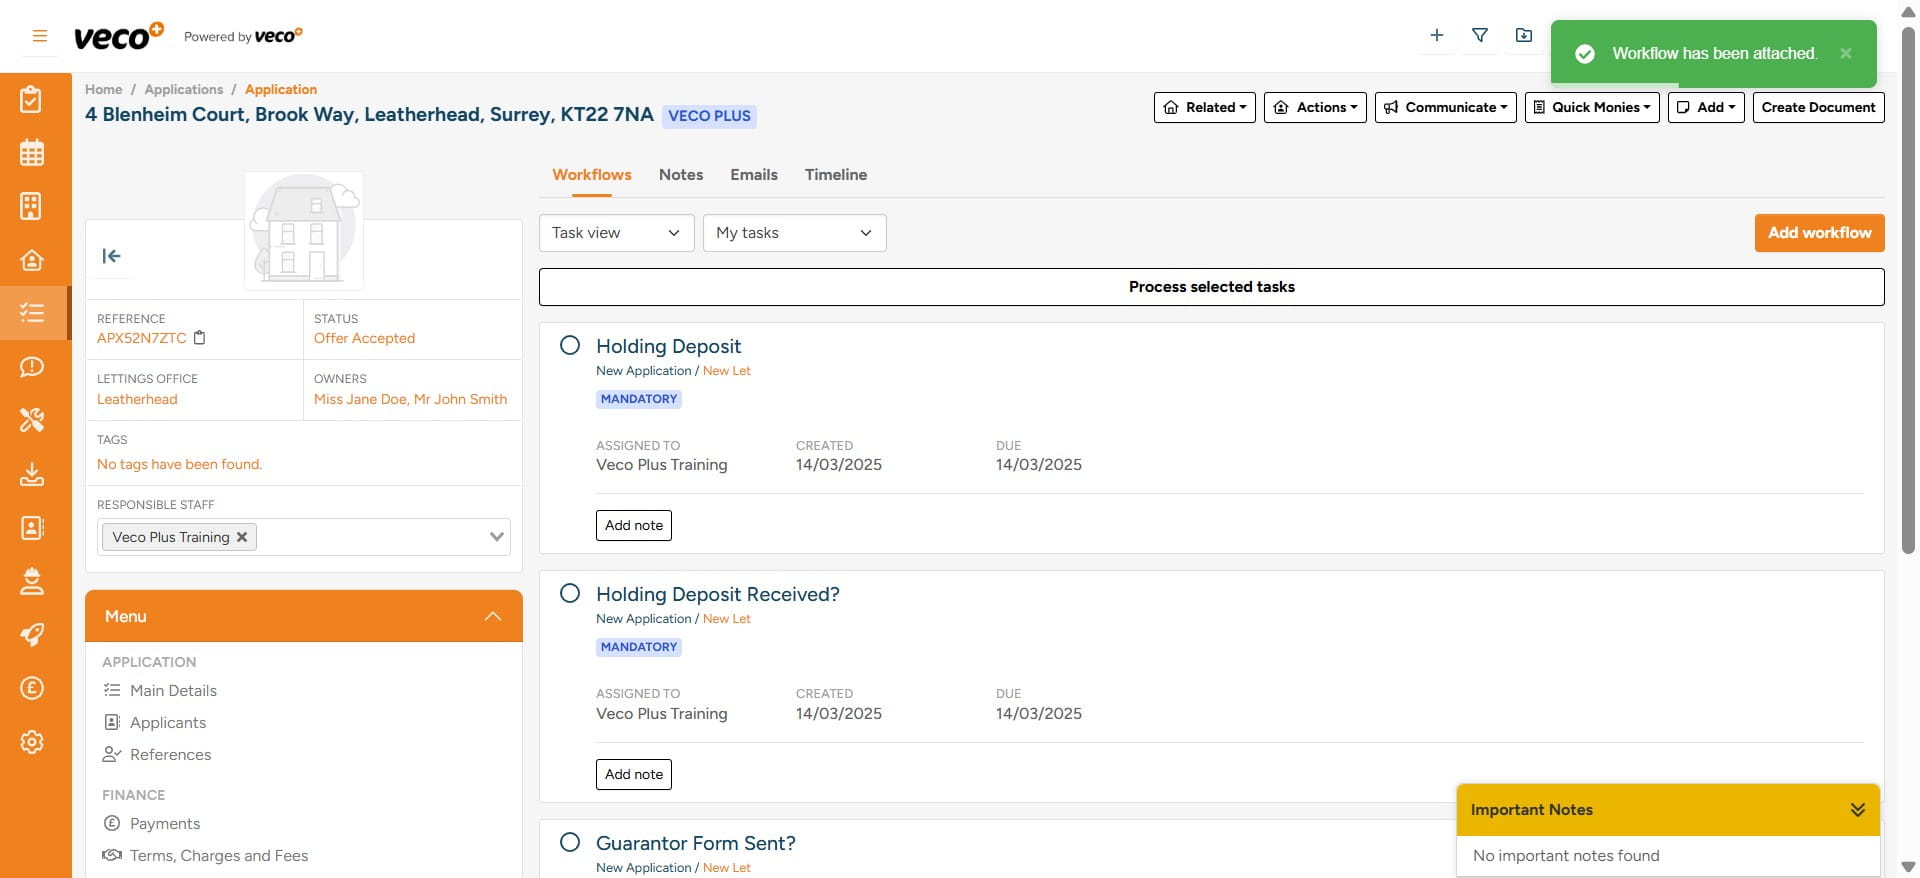Screen dimensions: 1920x878
Task: Switch to the Workflows tab
Action: pos(592,174)
